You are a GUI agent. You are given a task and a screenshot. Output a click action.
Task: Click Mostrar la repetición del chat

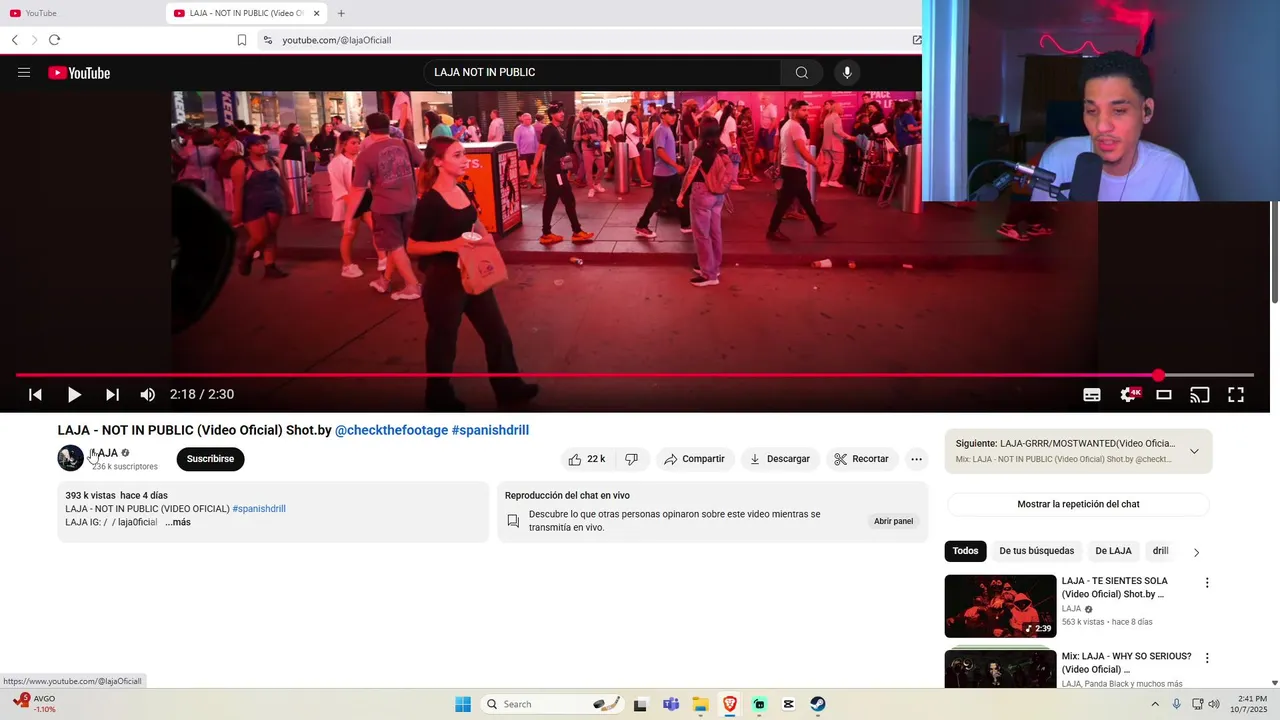[x=1078, y=504]
